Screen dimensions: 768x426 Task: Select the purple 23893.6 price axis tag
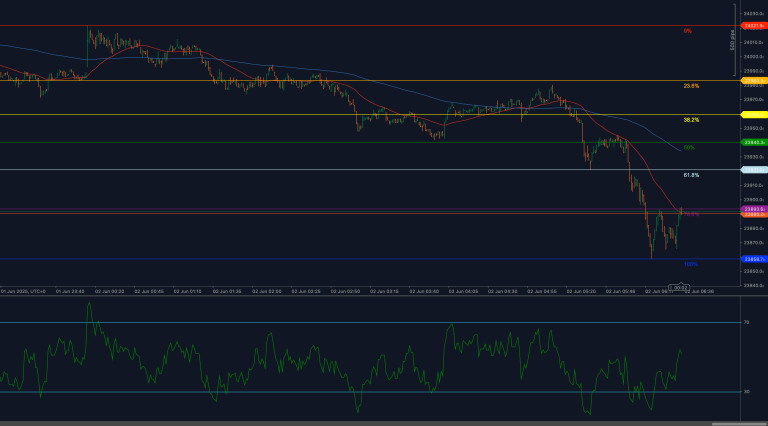pyautogui.click(x=754, y=209)
